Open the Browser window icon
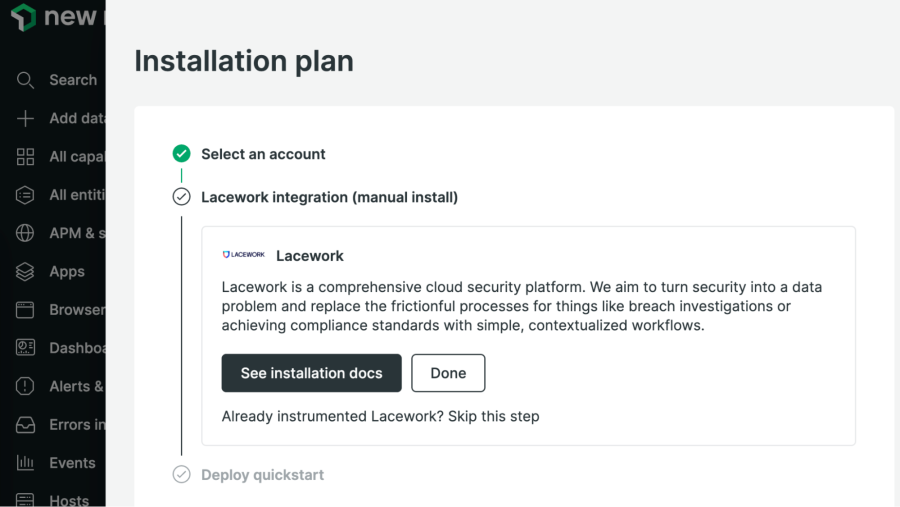The image size is (900, 507). click(25, 310)
